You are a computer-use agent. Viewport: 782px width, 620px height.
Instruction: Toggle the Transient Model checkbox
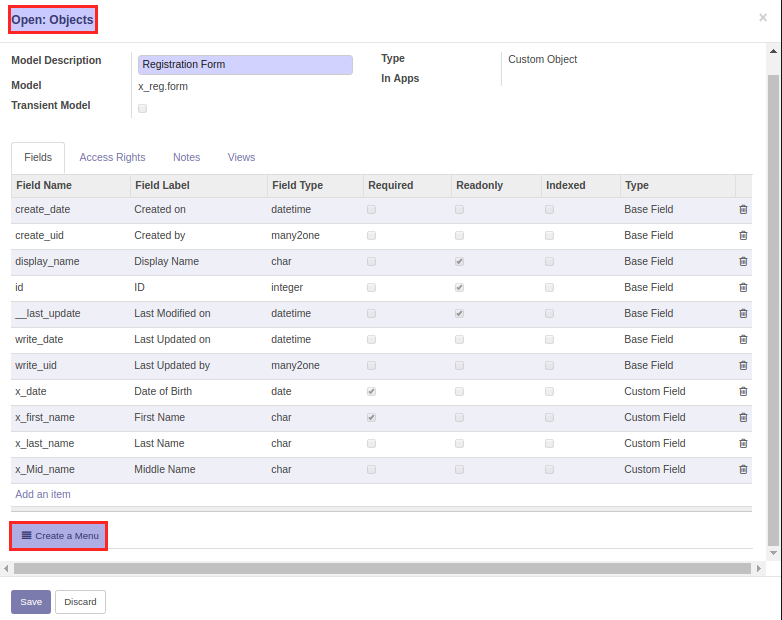click(143, 108)
